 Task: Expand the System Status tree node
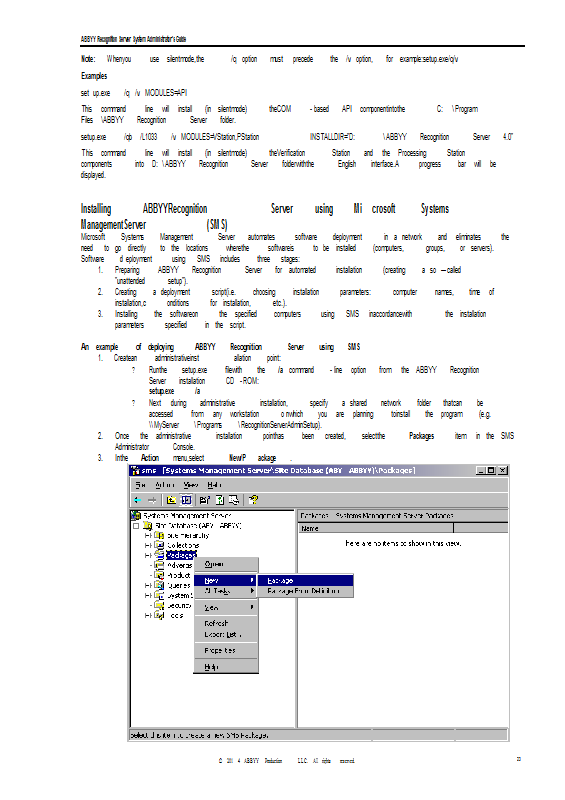click(148, 595)
